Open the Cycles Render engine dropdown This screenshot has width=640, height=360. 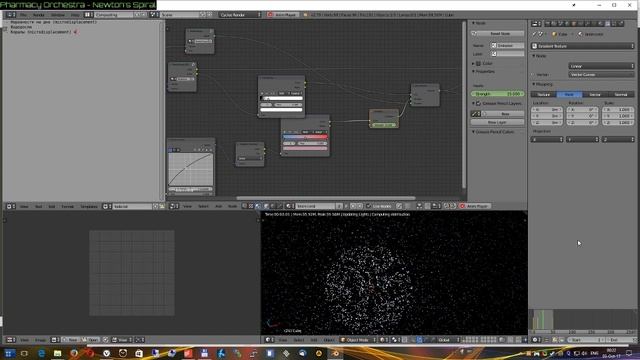click(x=240, y=15)
